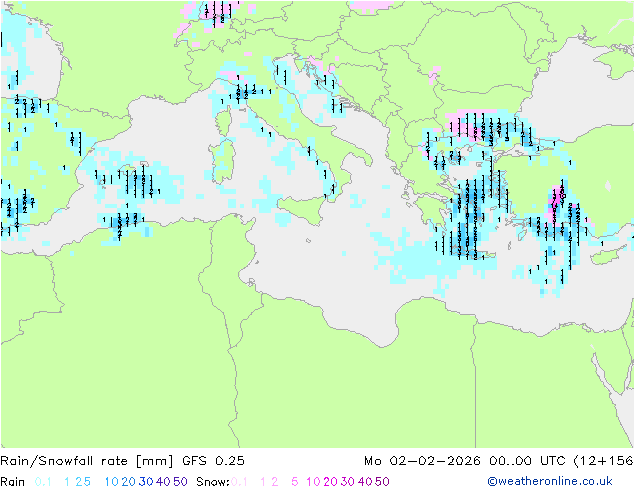Click the 'Rain/Snowfall rate [mm] GFS 0.25' title
The height and width of the screenshot is (490, 634).
[123, 461]
